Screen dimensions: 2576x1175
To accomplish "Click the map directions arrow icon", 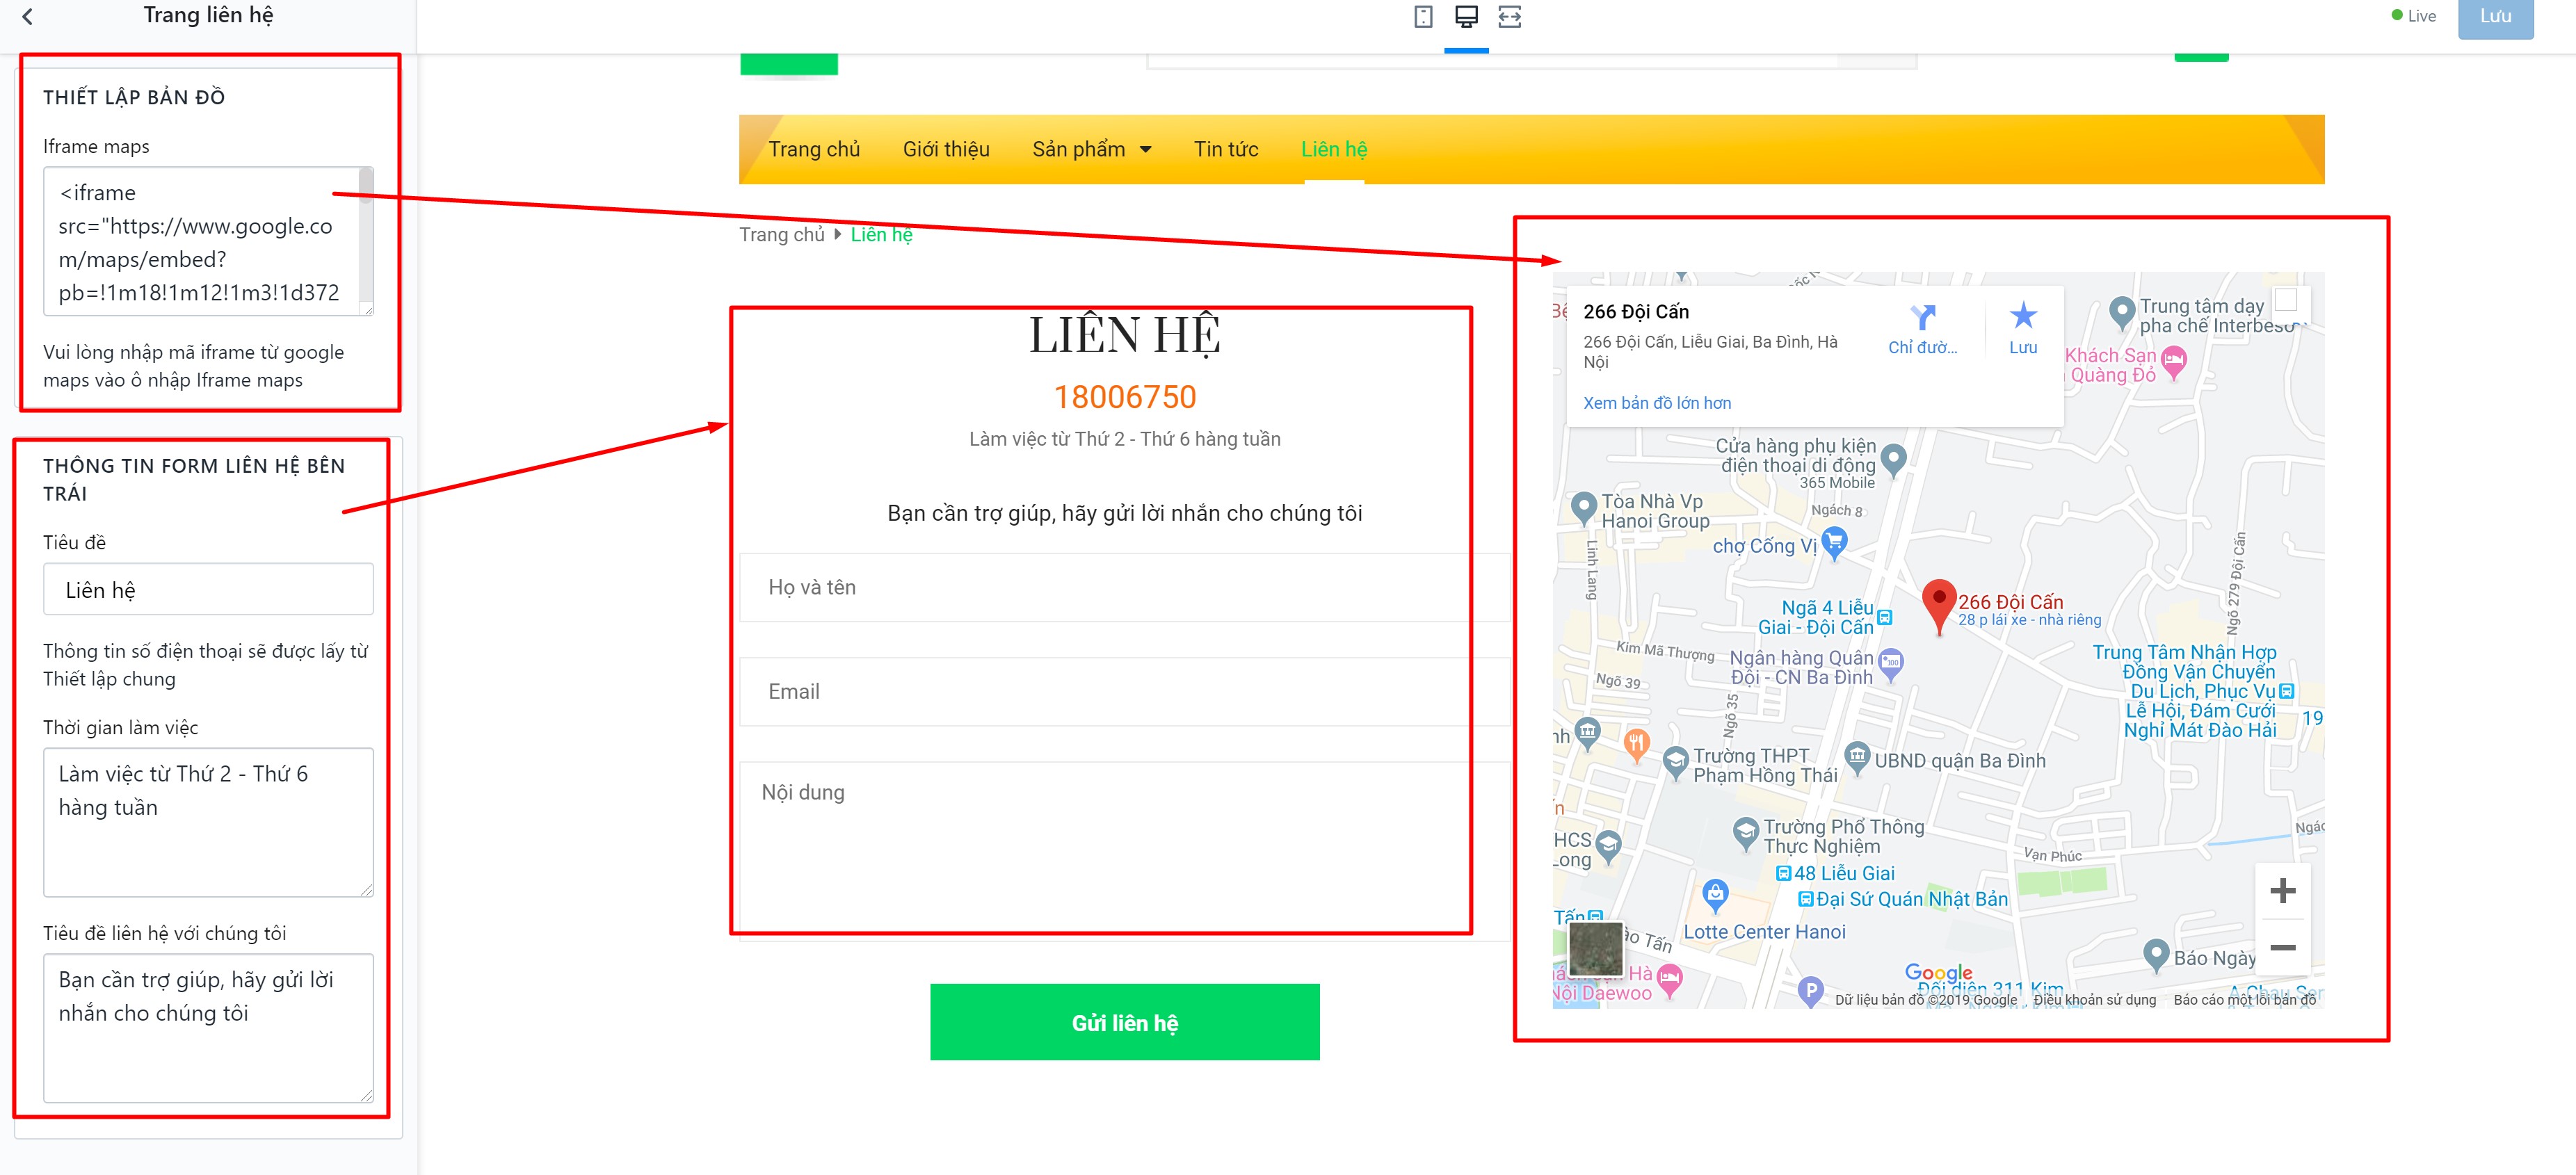I will pos(1922,318).
